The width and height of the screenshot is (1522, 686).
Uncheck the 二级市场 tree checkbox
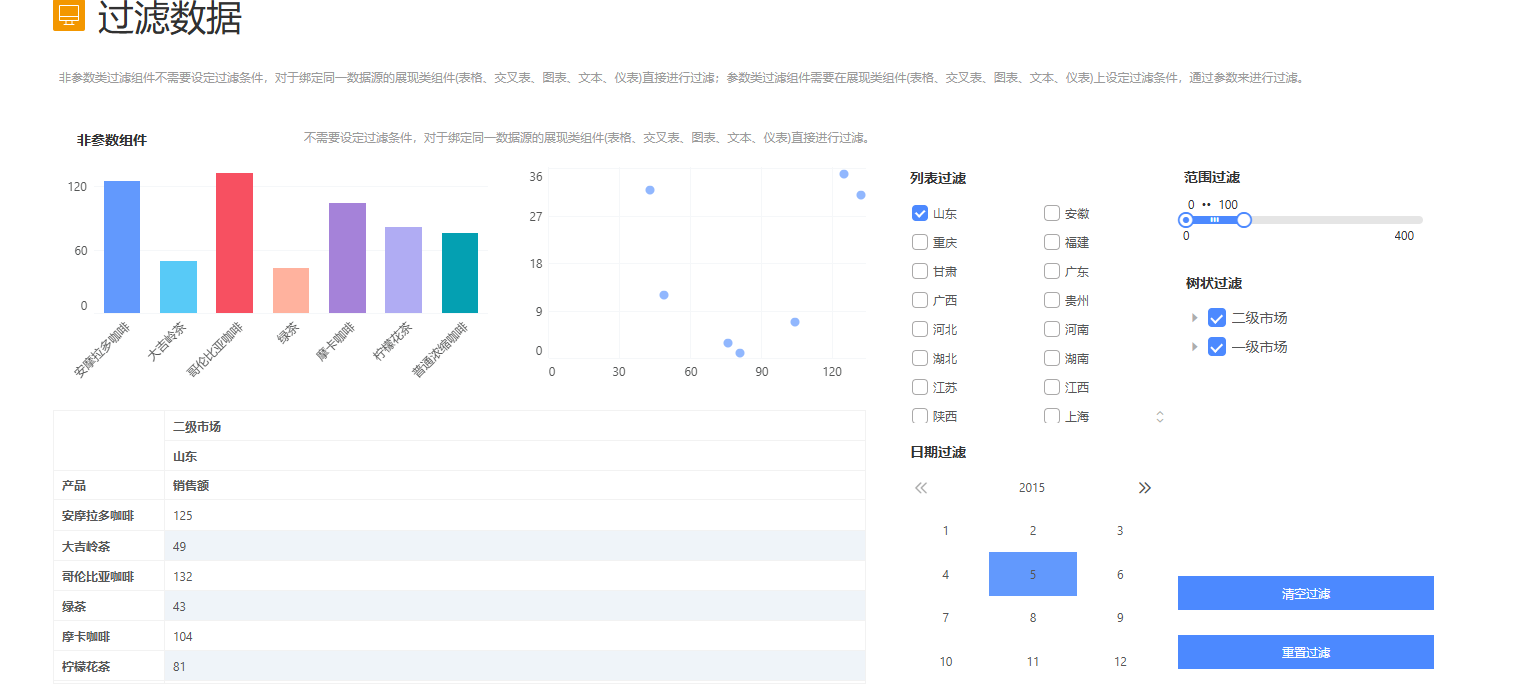(x=1217, y=318)
